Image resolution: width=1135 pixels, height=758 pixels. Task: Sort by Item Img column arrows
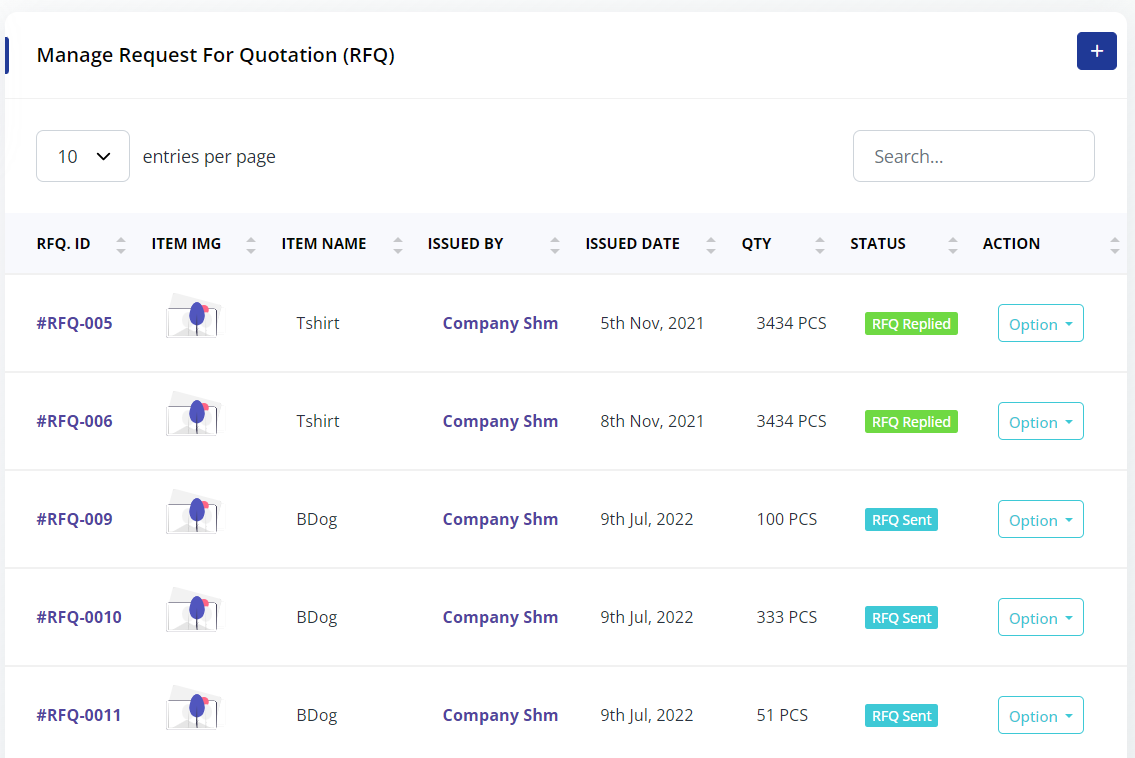pos(251,244)
